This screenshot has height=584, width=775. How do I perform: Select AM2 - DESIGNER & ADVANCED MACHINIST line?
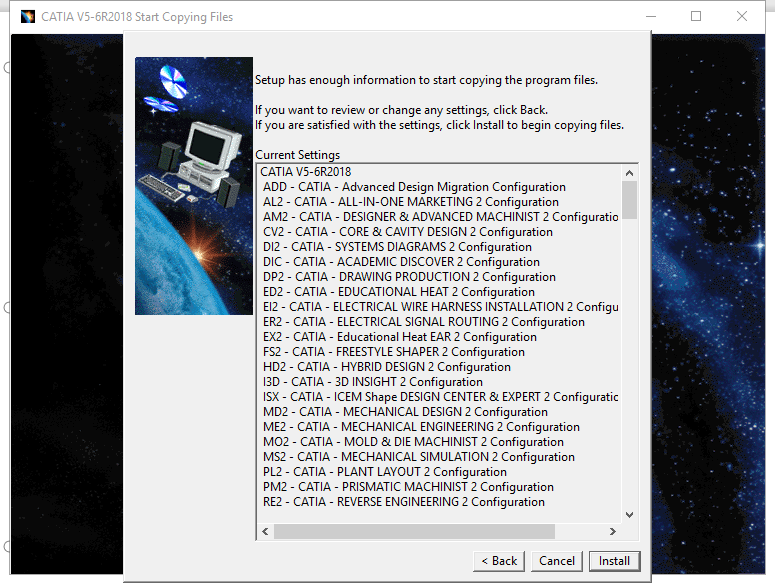tap(440, 217)
